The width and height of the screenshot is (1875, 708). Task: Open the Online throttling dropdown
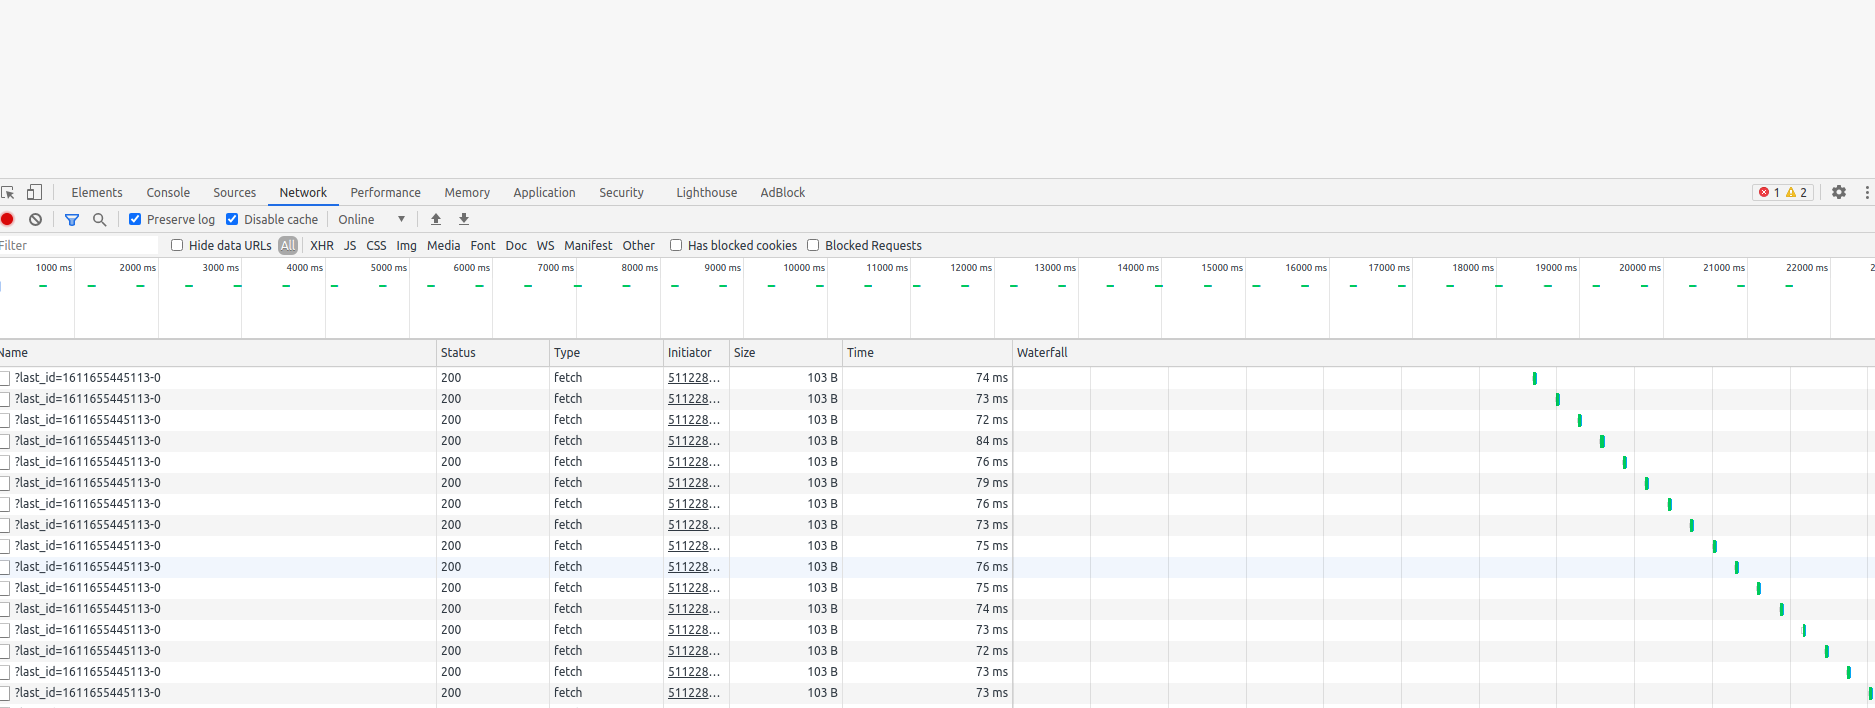coord(371,219)
